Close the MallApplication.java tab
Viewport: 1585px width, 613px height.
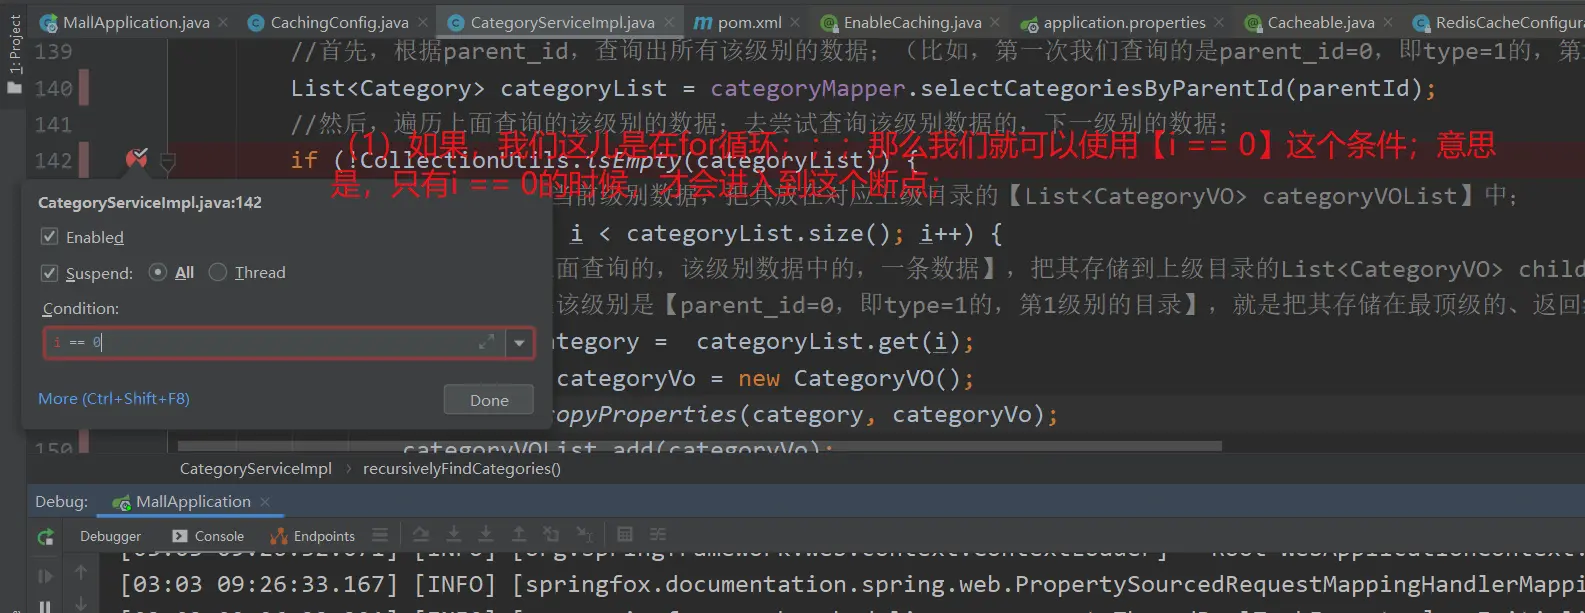[x=223, y=22]
